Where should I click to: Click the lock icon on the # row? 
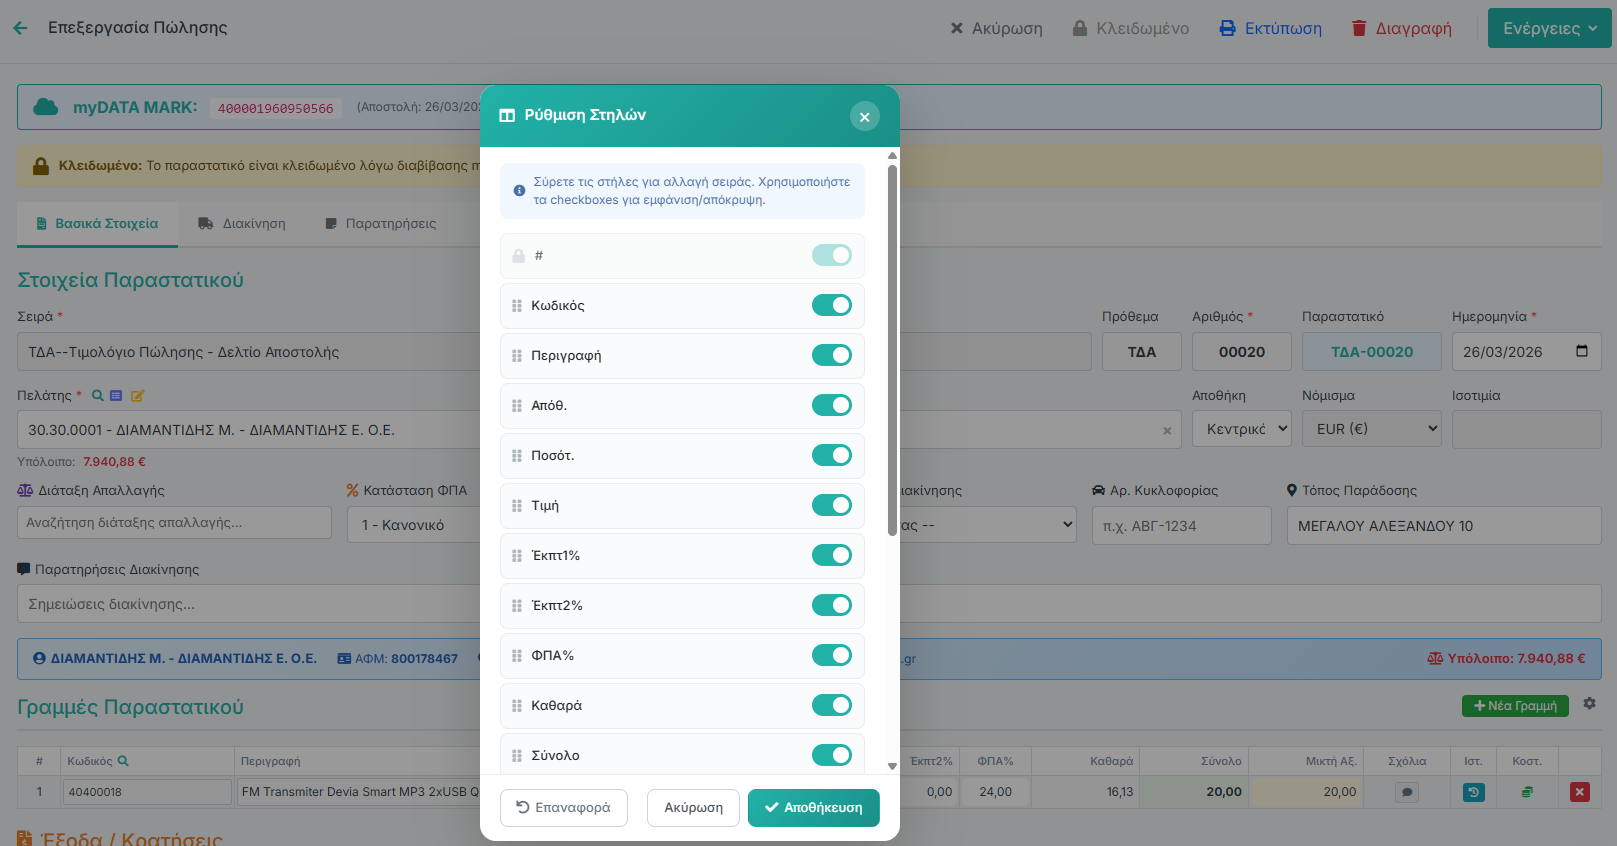pyautogui.click(x=518, y=256)
